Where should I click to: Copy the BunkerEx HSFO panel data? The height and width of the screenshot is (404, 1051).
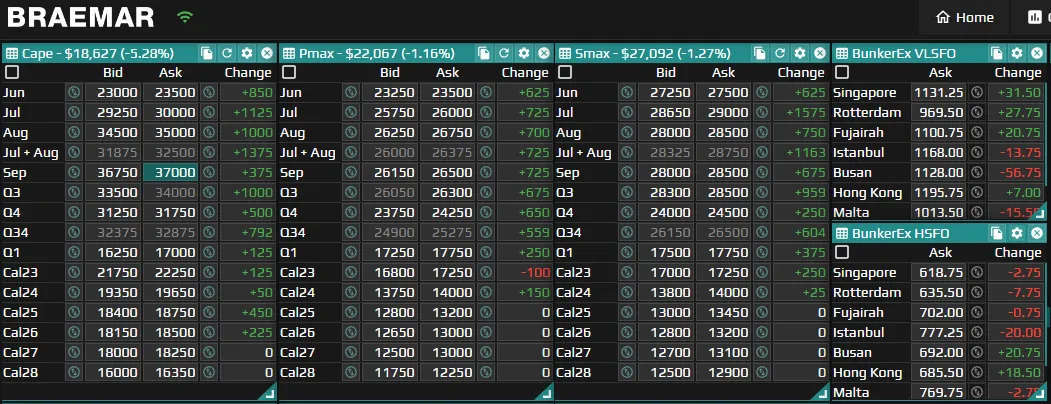pos(997,233)
